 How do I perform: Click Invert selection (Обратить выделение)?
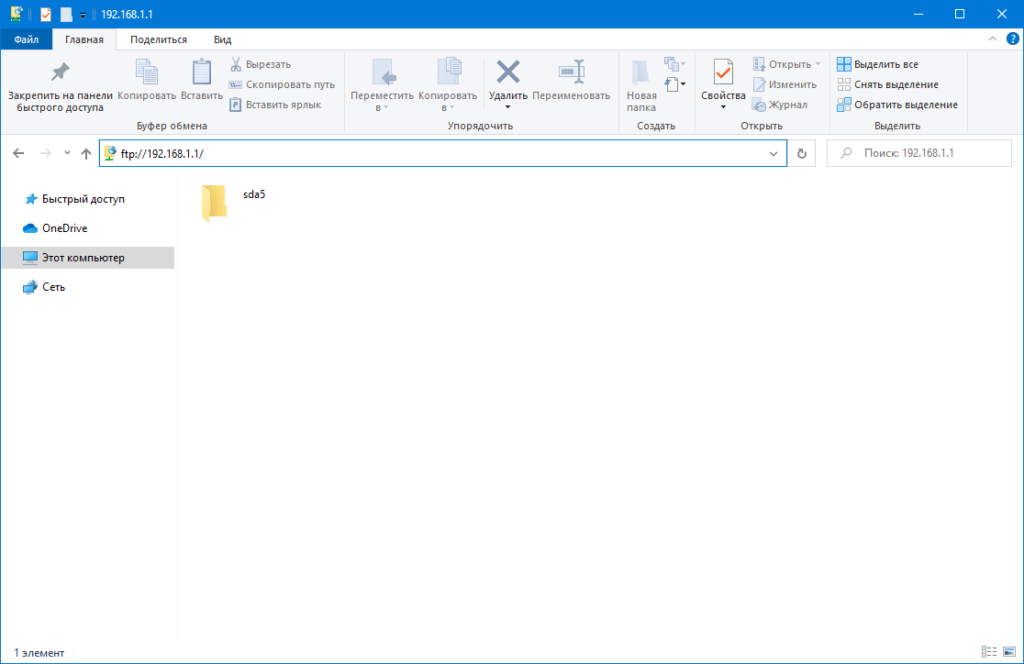[x=897, y=104]
